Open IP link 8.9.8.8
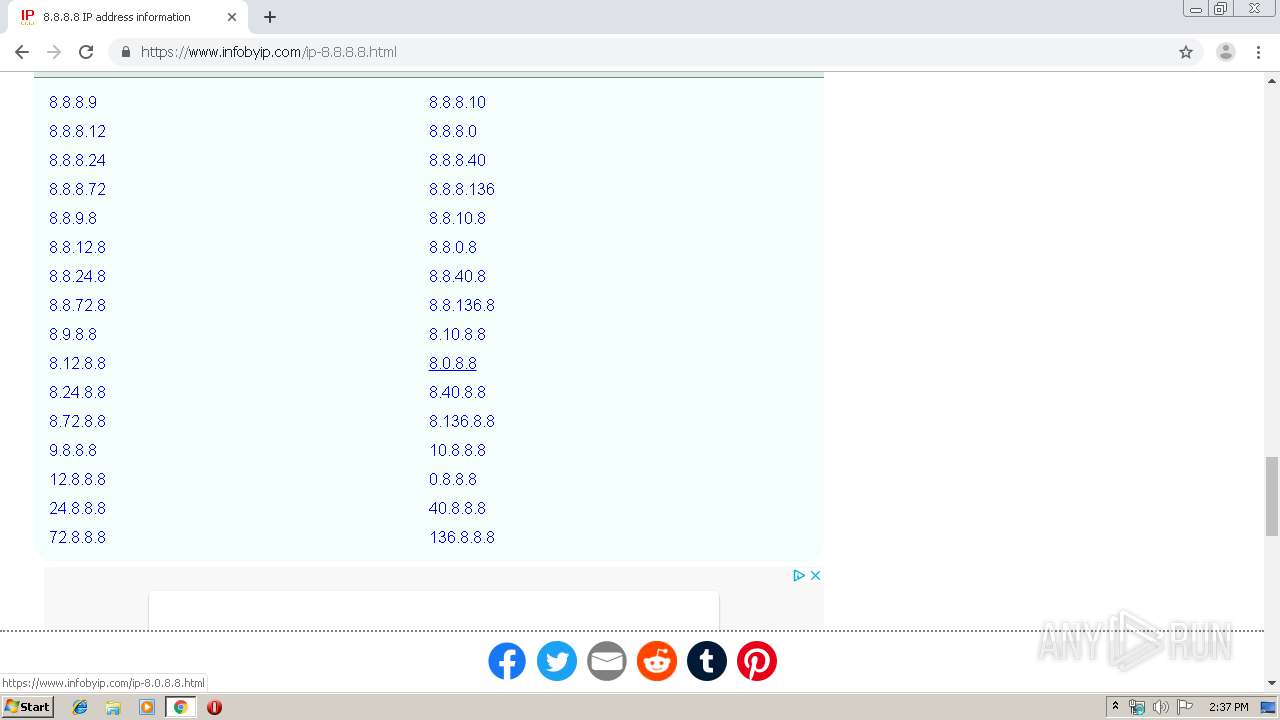Viewport: 1280px width, 720px height. (x=73, y=334)
